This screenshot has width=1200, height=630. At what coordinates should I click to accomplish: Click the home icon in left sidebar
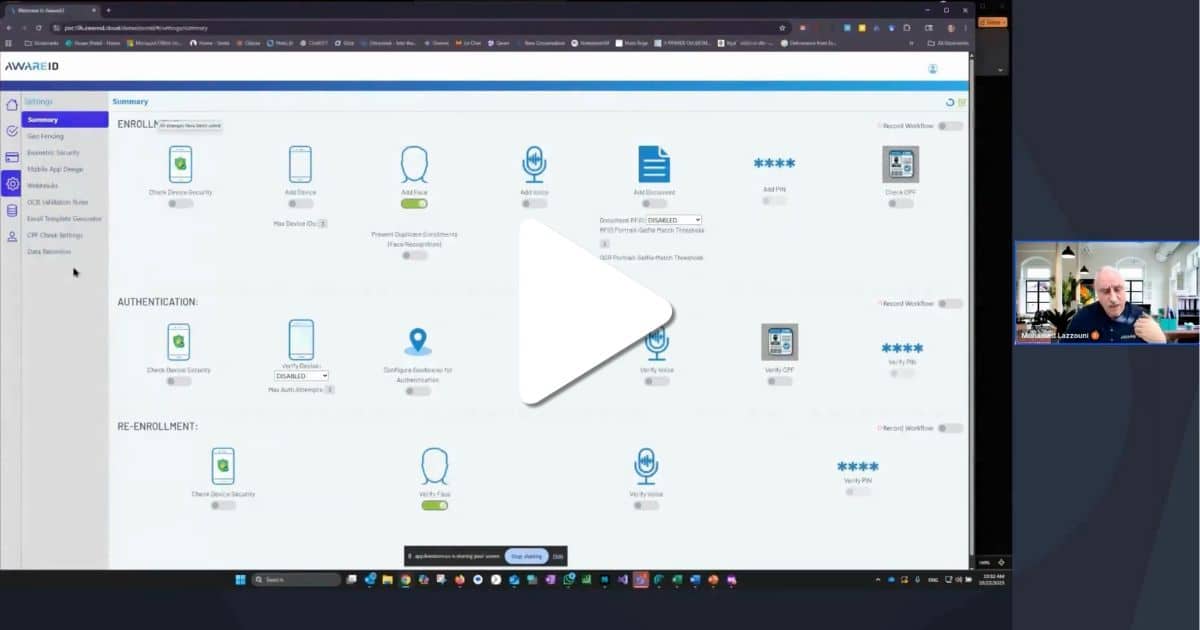pos(11,105)
